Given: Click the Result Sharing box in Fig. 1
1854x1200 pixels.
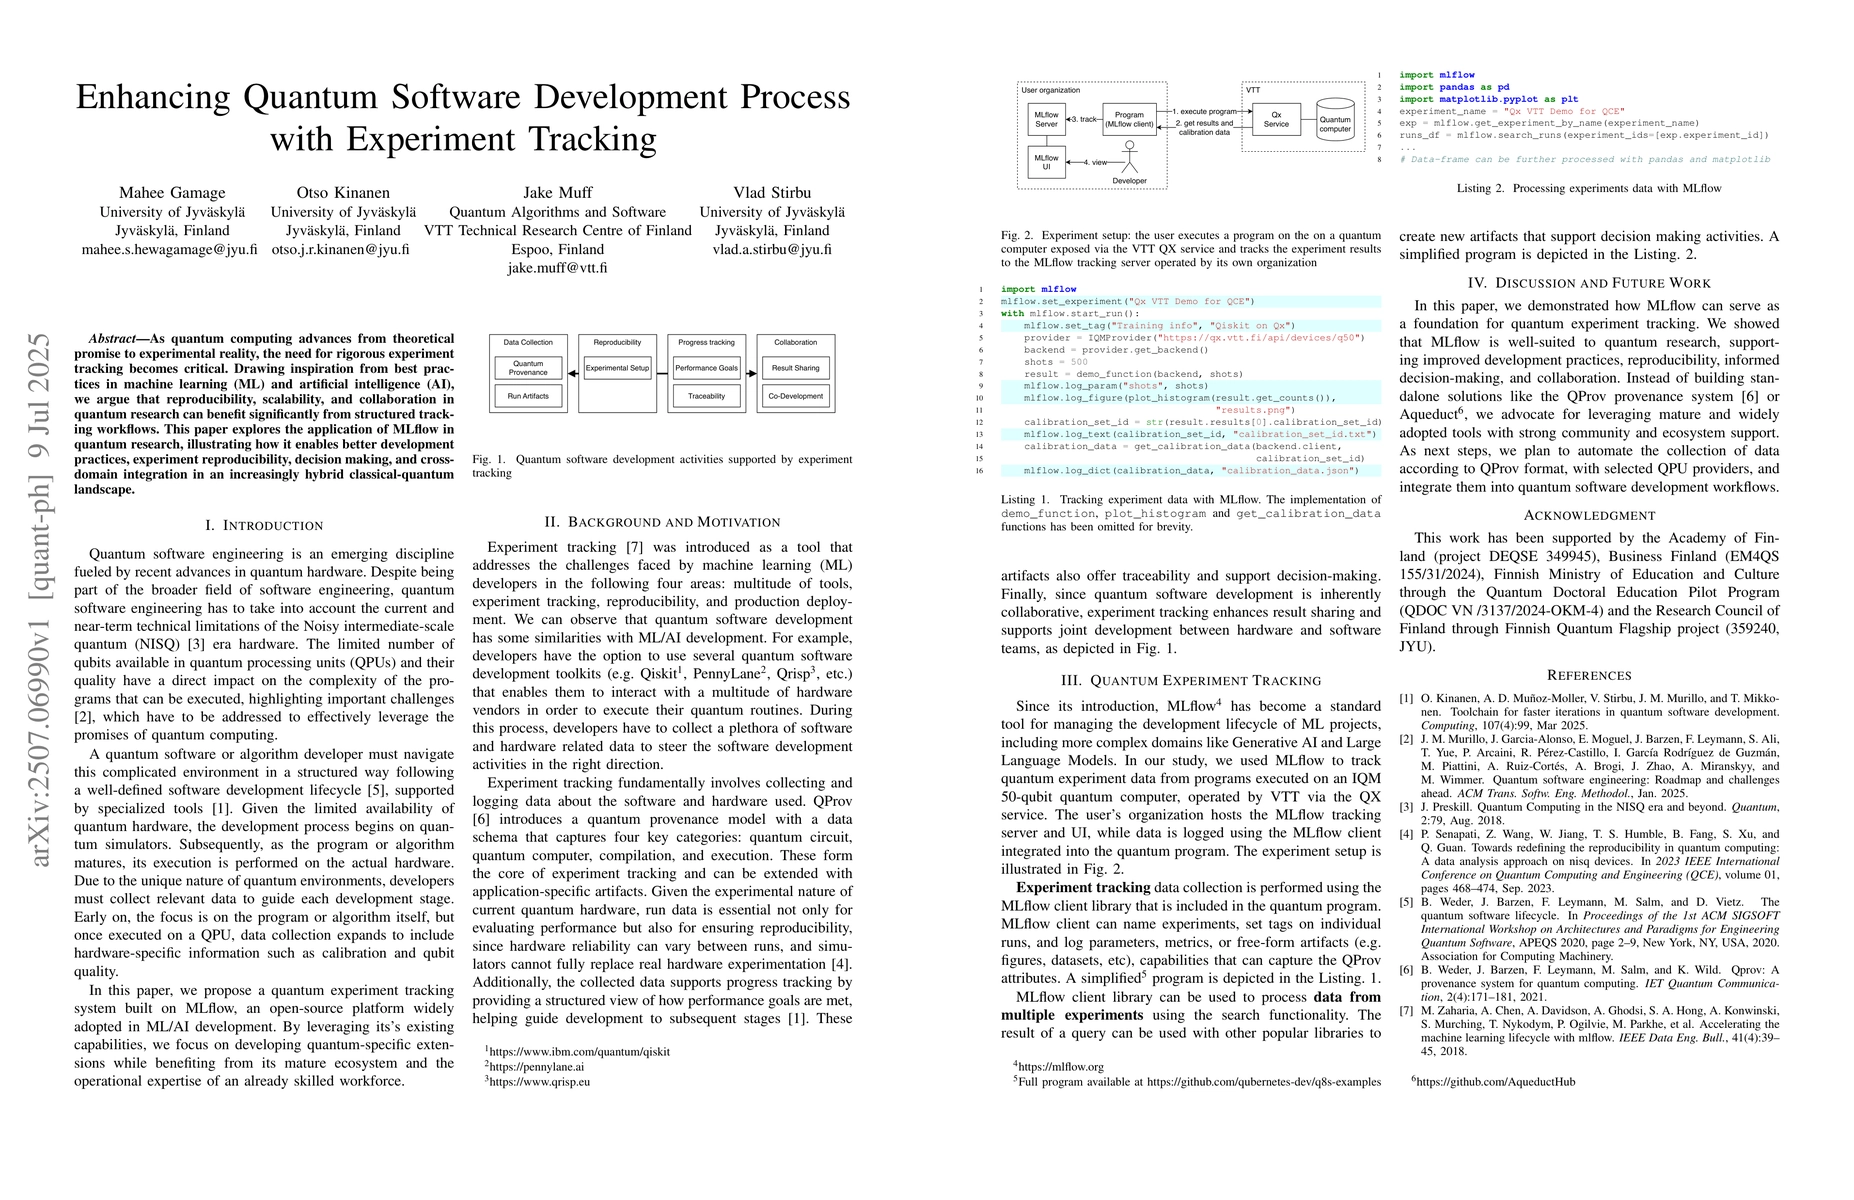Looking at the screenshot, I should point(795,368).
